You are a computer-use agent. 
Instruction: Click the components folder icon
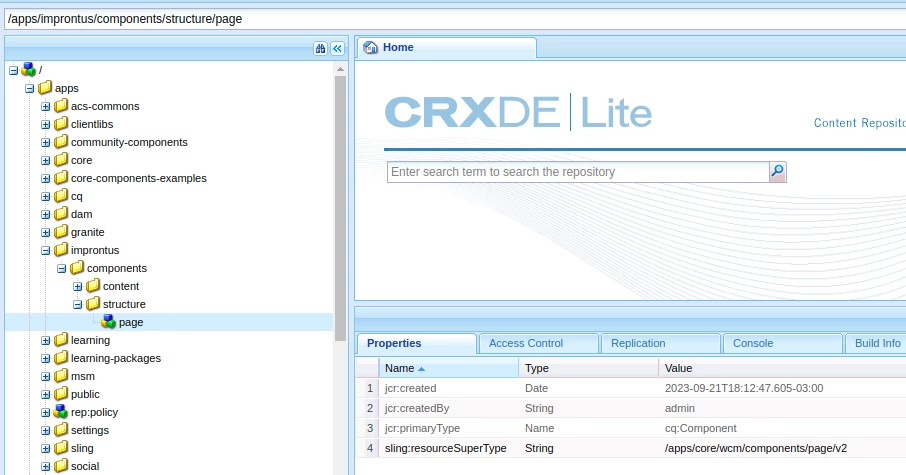tap(77, 268)
